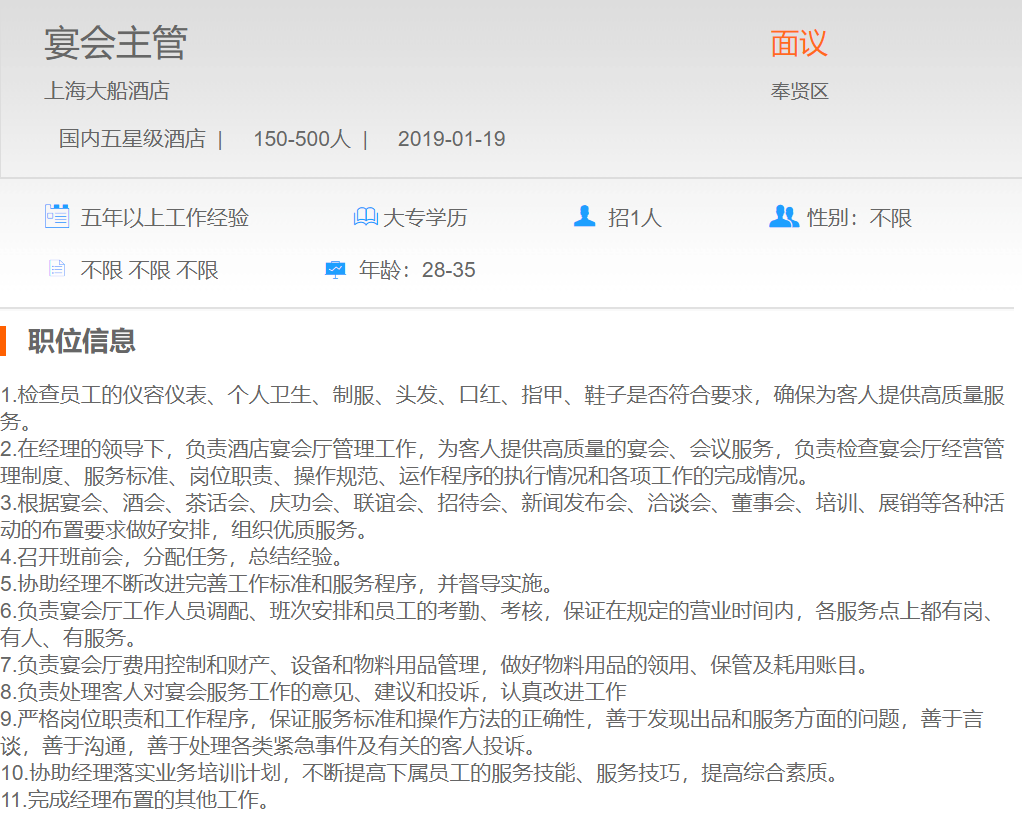
Task: Select the 奉贤区 district label
Action: [x=799, y=92]
